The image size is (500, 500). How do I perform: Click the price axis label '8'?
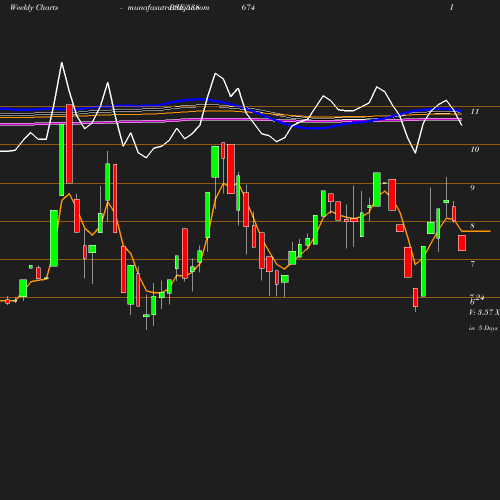[x=472, y=226]
